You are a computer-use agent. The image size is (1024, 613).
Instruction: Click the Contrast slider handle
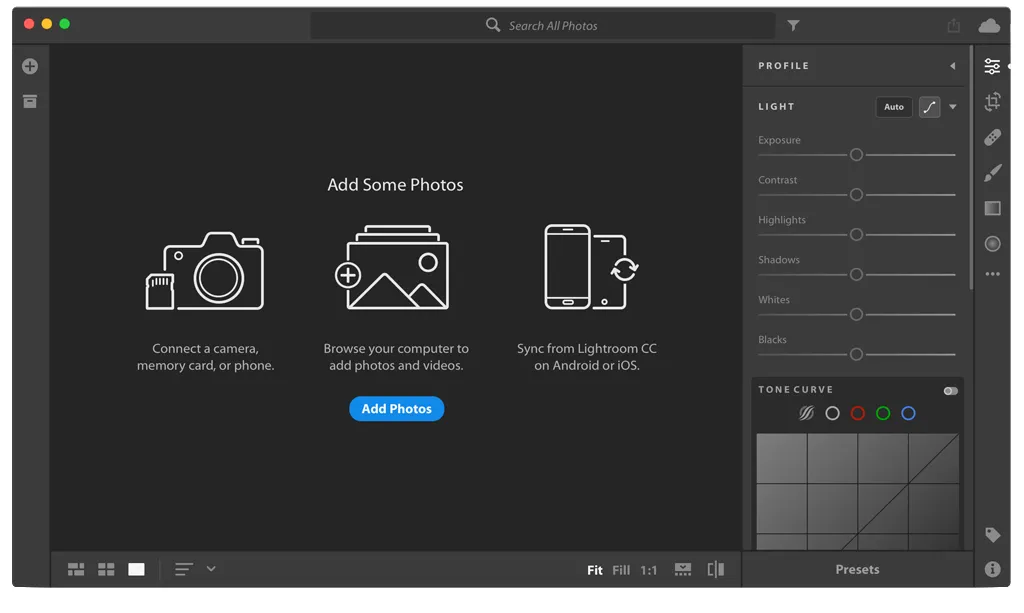click(x=856, y=195)
